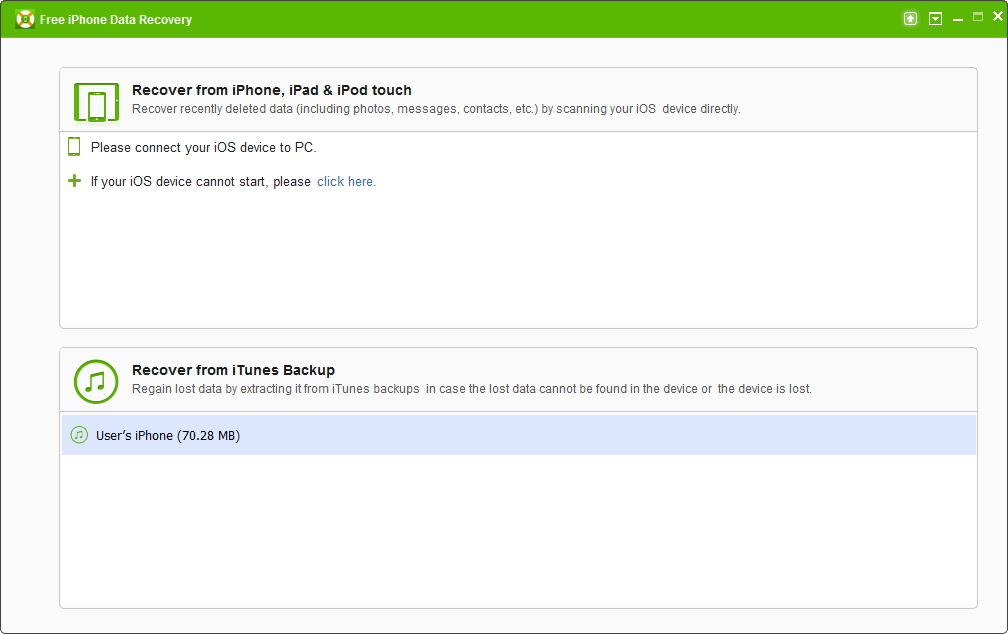Select the User's iPhone (70.28 MB) backup row
The width and height of the screenshot is (1008, 634).
tap(519, 435)
